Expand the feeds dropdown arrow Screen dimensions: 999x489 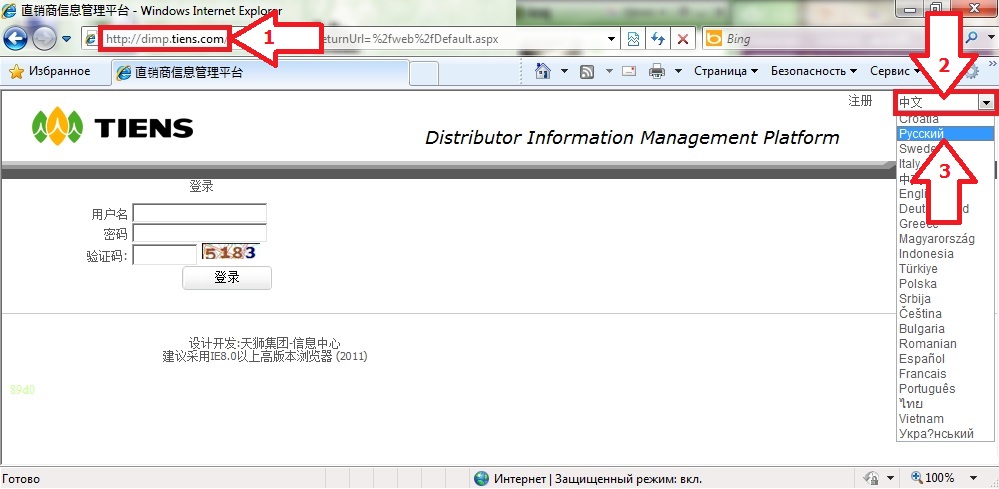pyautogui.click(x=609, y=71)
